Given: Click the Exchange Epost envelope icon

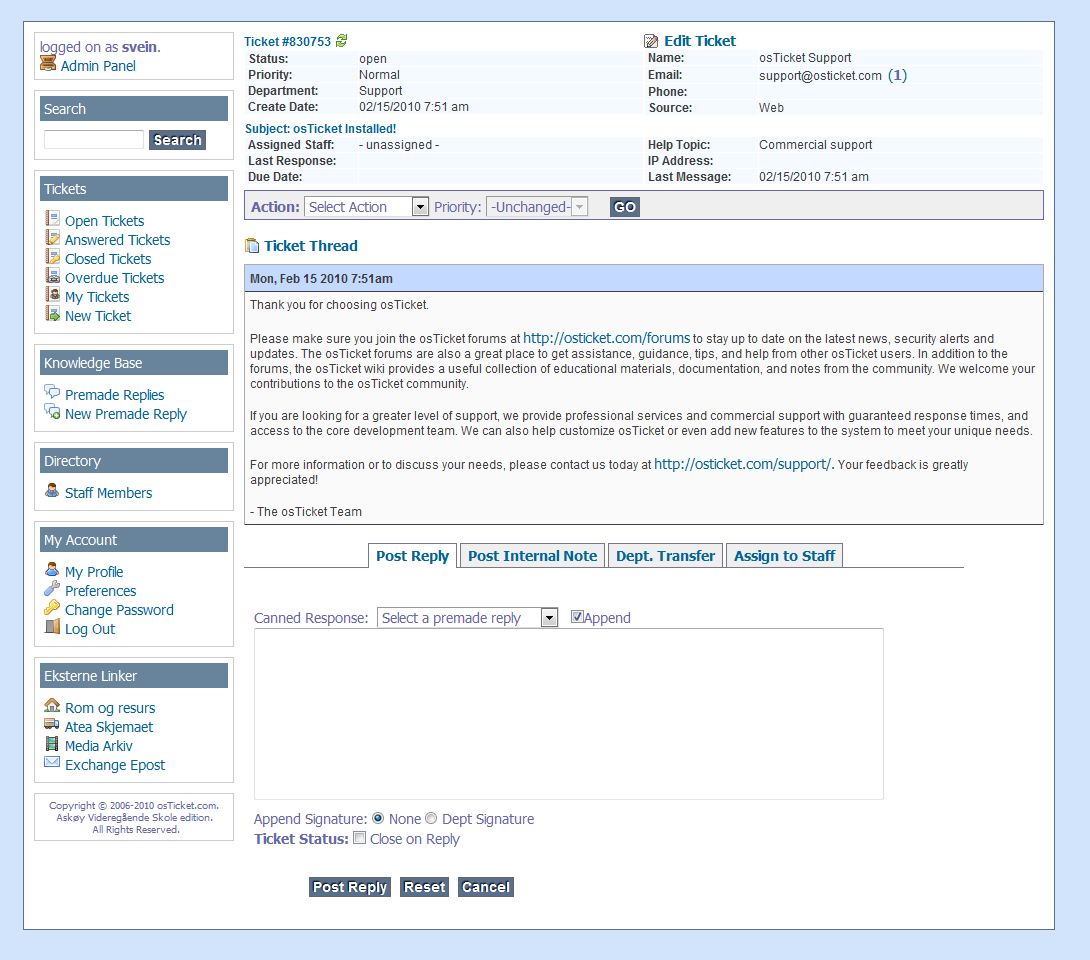Looking at the screenshot, I should (x=52, y=762).
